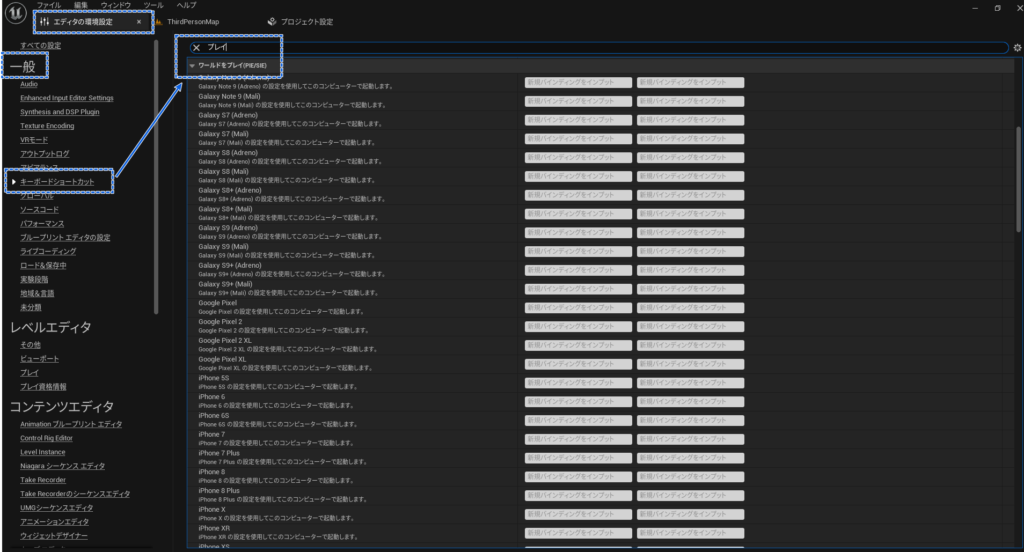Screen dimensions: 1024x552
Task: Click the category sidebar scrollbar
Action: (x=156, y=176)
